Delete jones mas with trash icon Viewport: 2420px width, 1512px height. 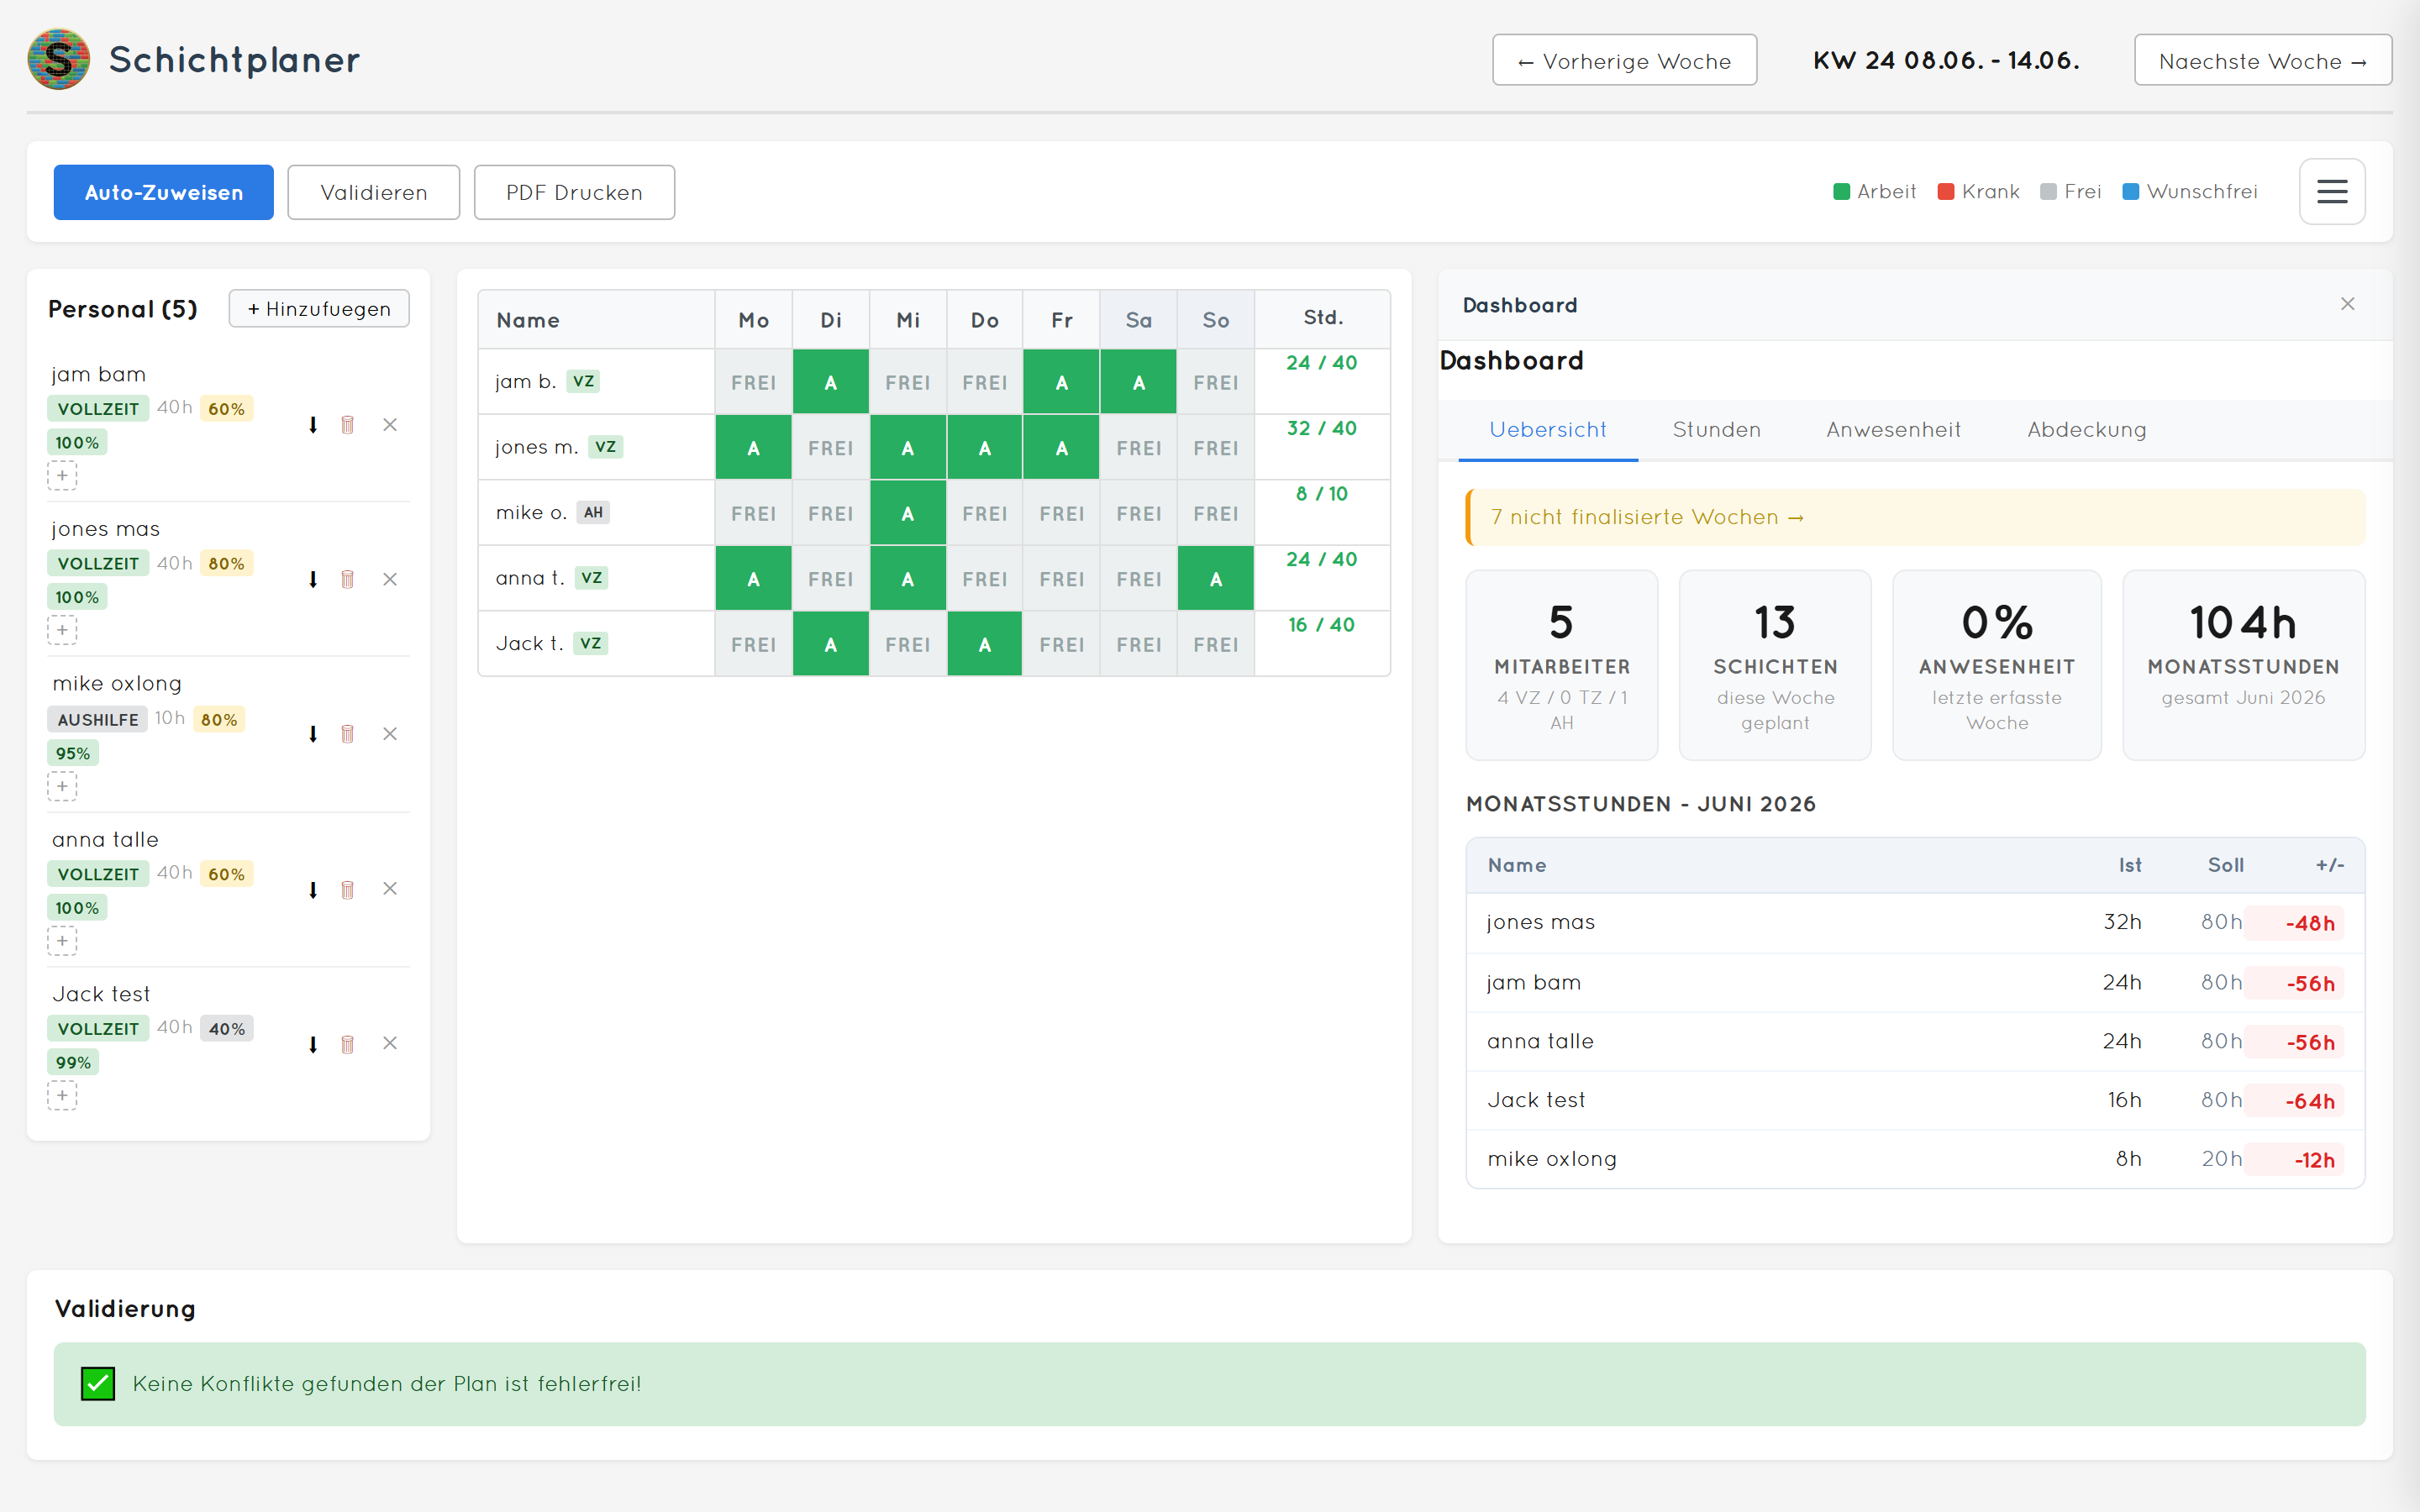coord(348,579)
